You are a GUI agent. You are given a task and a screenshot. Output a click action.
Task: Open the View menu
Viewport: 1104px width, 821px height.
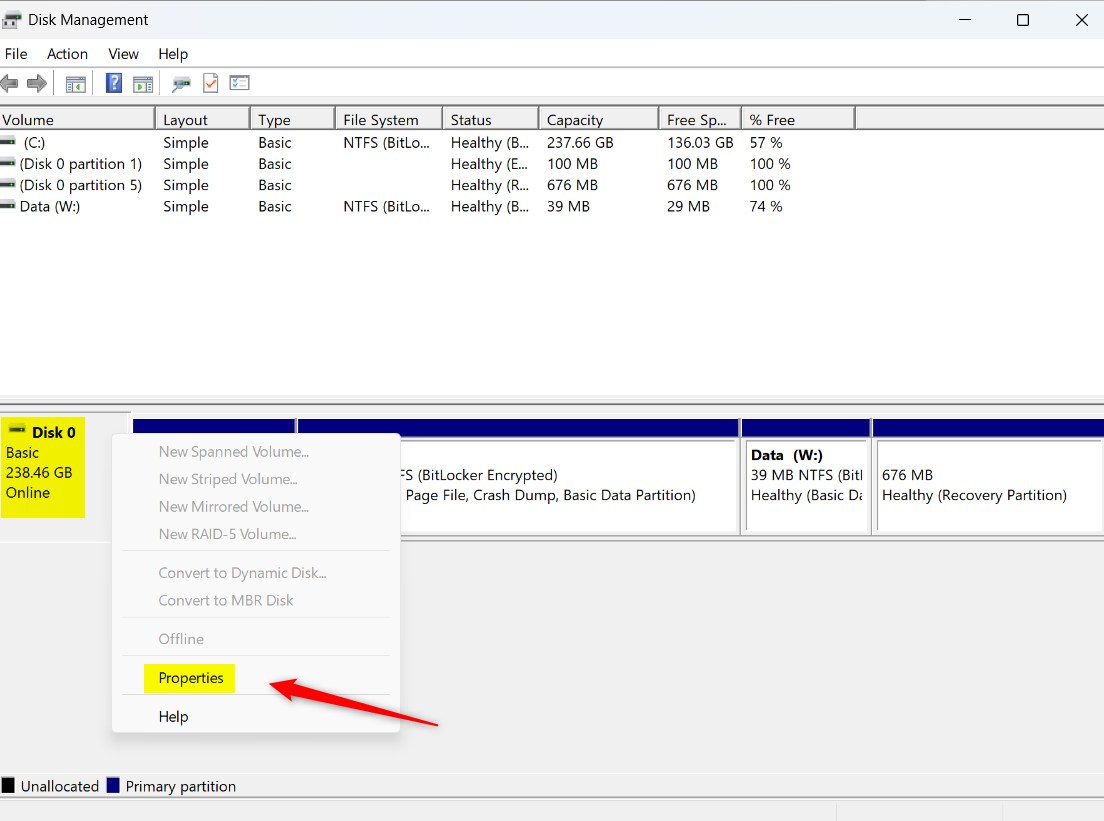pos(122,54)
